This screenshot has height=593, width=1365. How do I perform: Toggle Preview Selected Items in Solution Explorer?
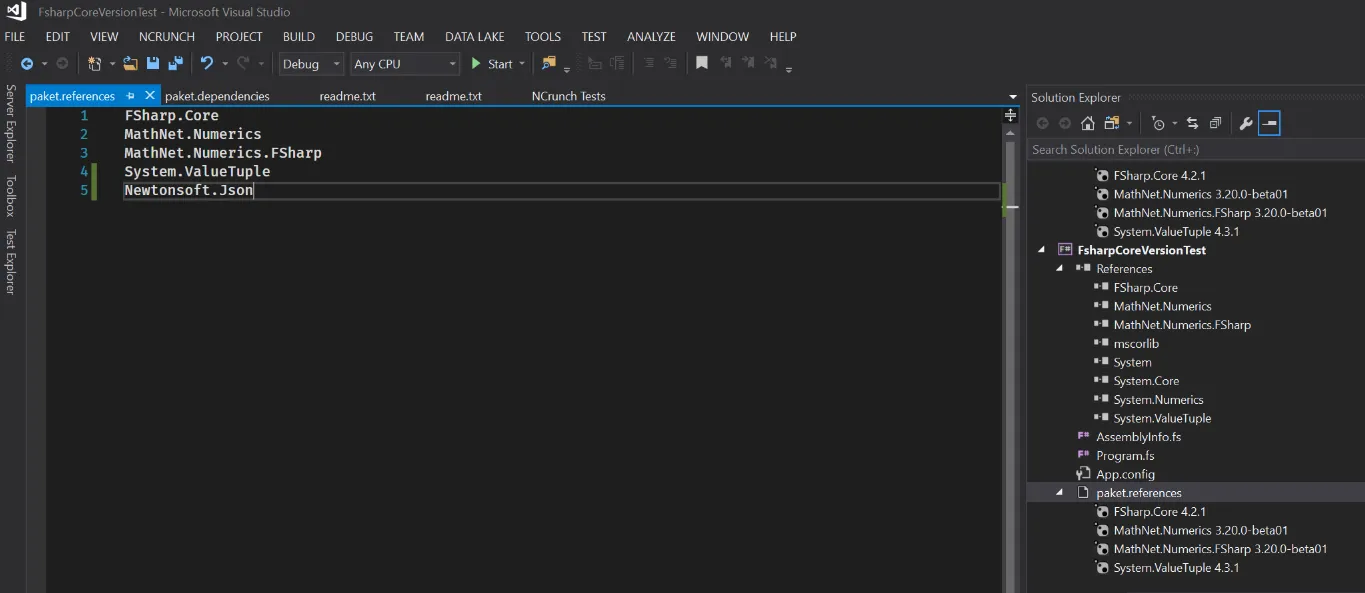(x=1269, y=124)
